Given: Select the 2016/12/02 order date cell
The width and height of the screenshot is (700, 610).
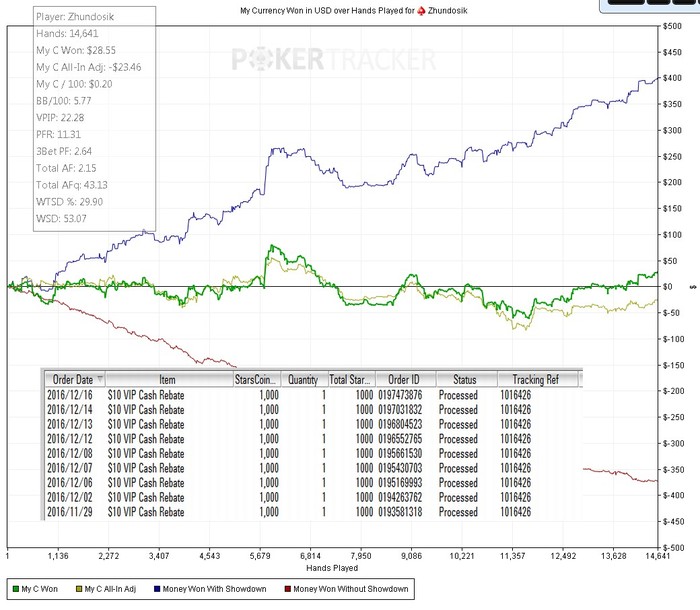Looking at the screenshot, I should 70,497.
